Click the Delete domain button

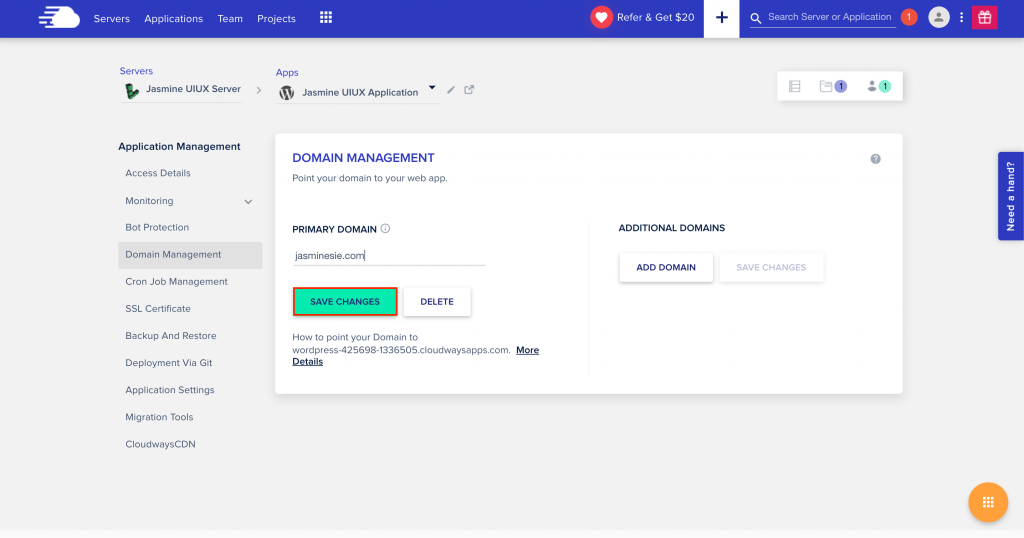437,302
